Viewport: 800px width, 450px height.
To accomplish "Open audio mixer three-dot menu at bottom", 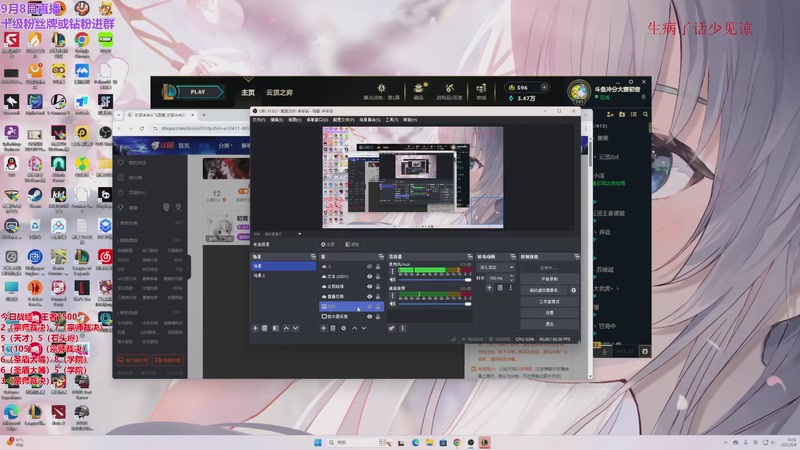I will click(403, 328).
